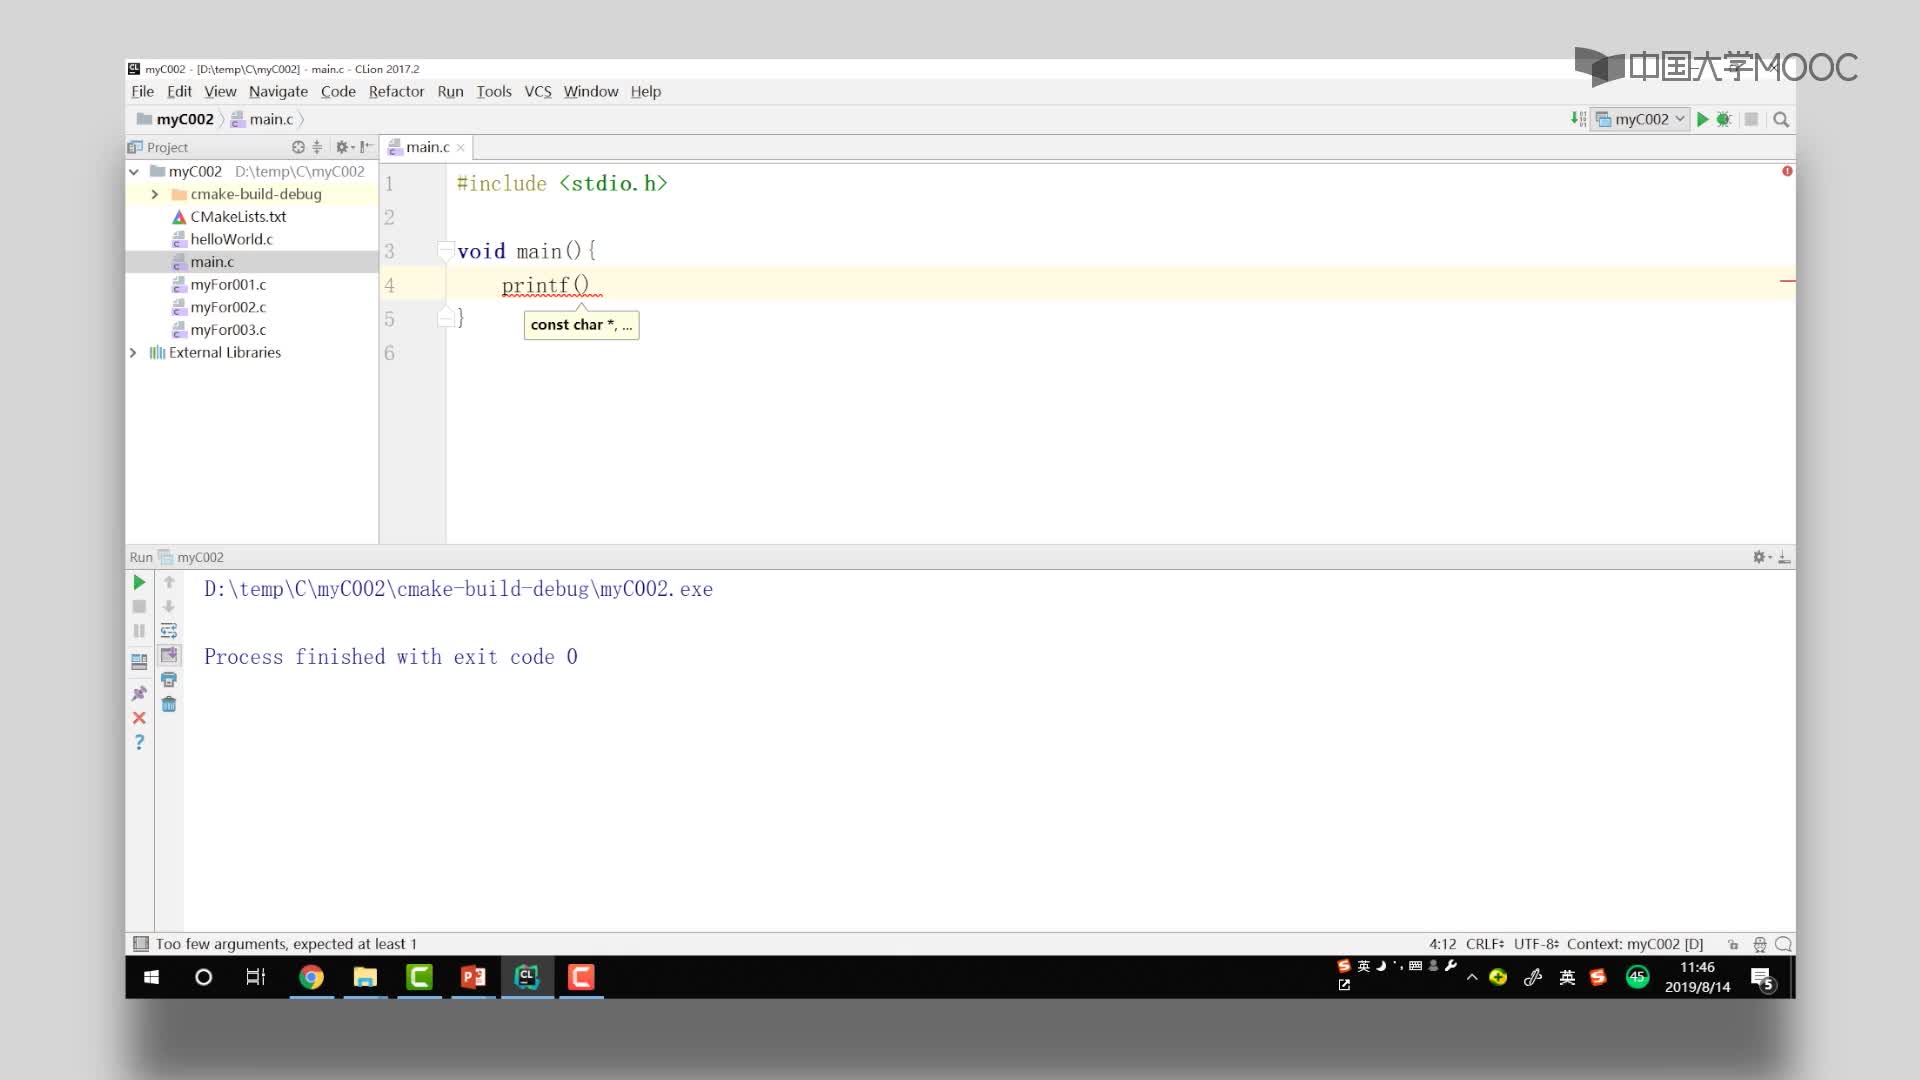Screen dimensions: 1920x1080
Task: Open Project panel gear settings
Action: 343,147
